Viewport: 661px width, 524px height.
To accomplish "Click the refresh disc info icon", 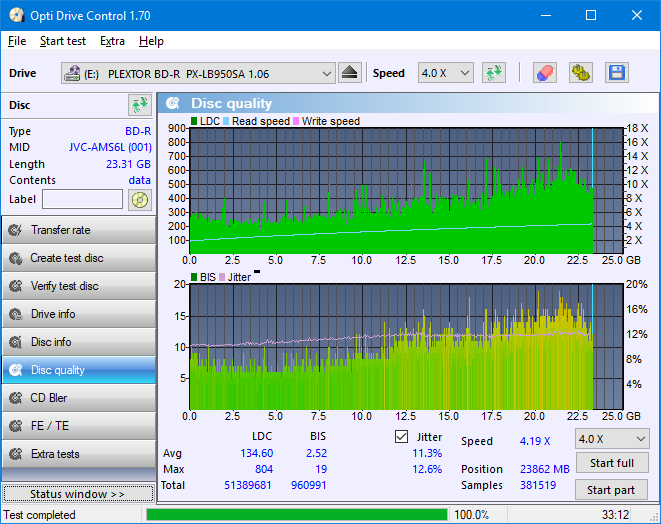I will [139, 105].
